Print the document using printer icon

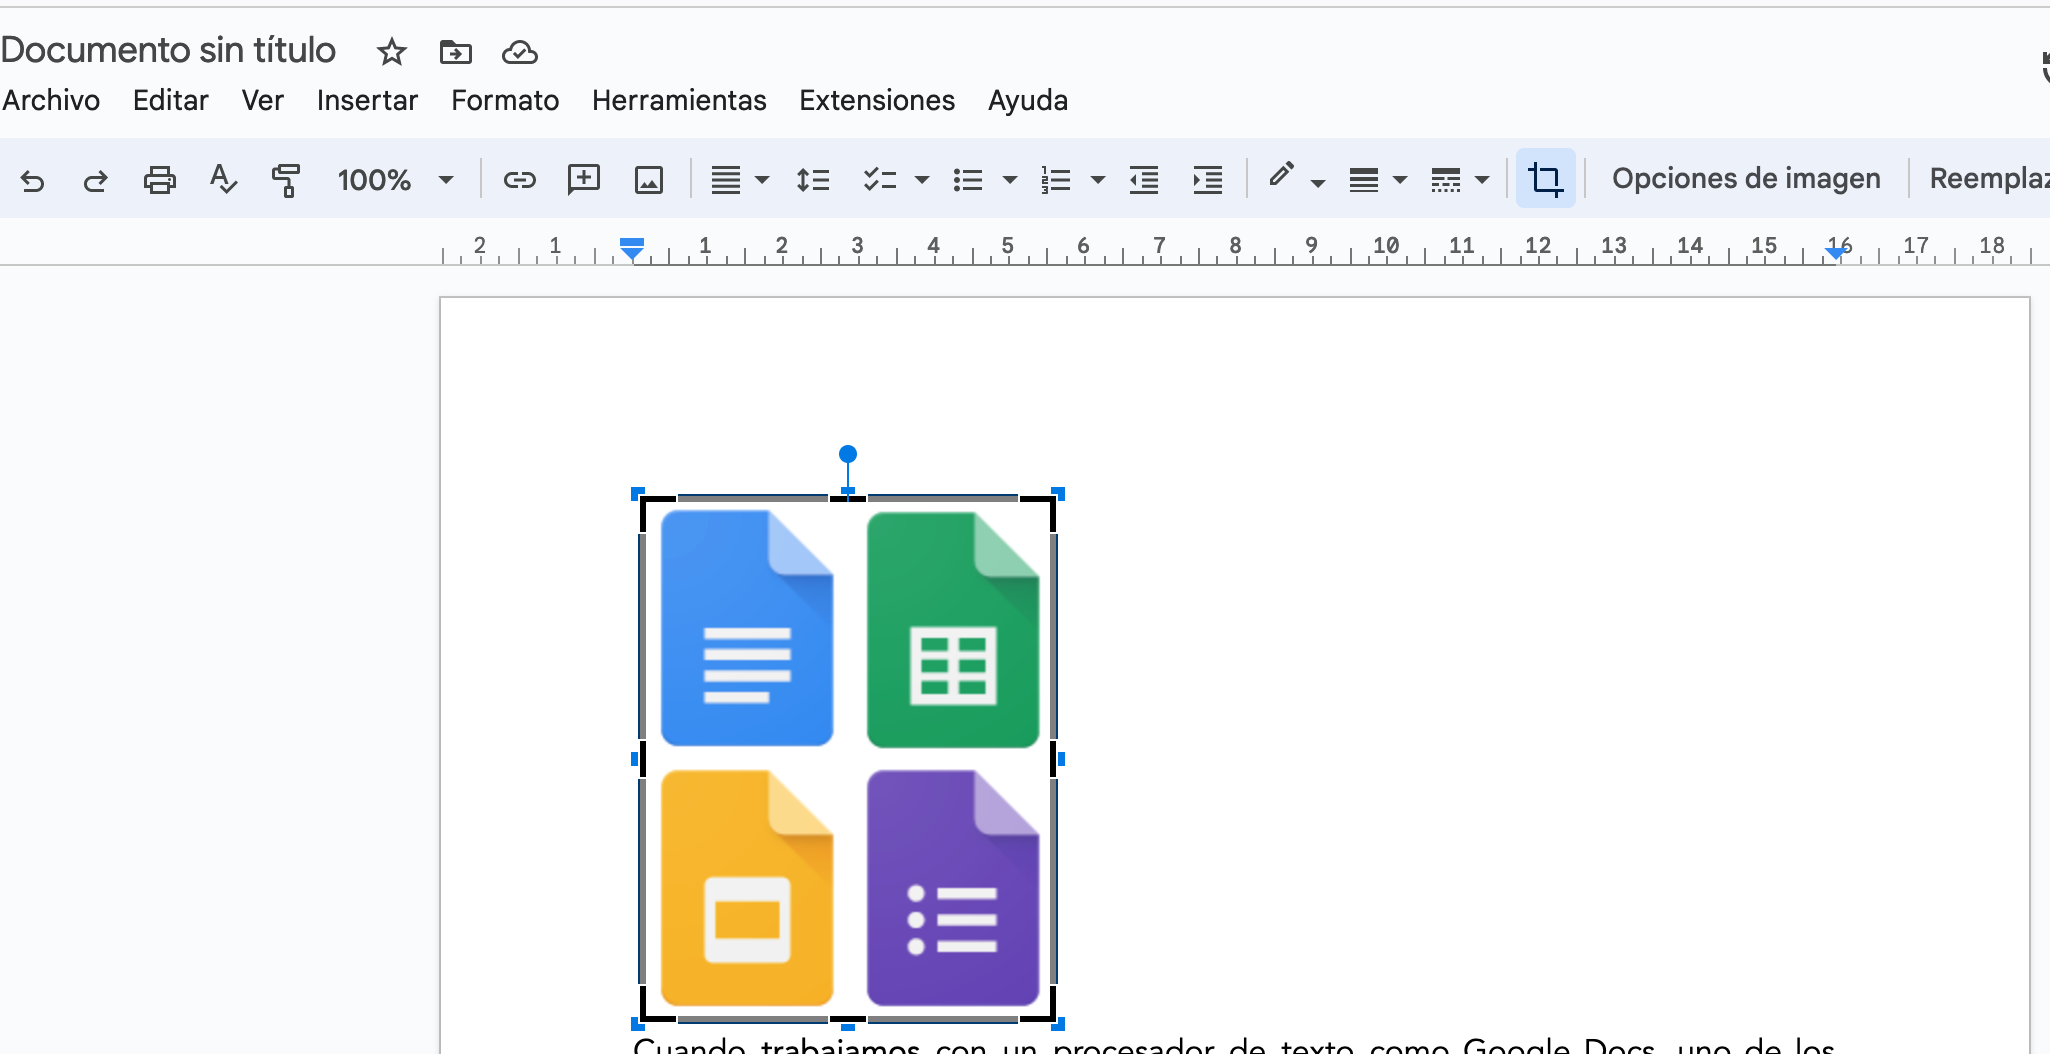coord(159,180)
